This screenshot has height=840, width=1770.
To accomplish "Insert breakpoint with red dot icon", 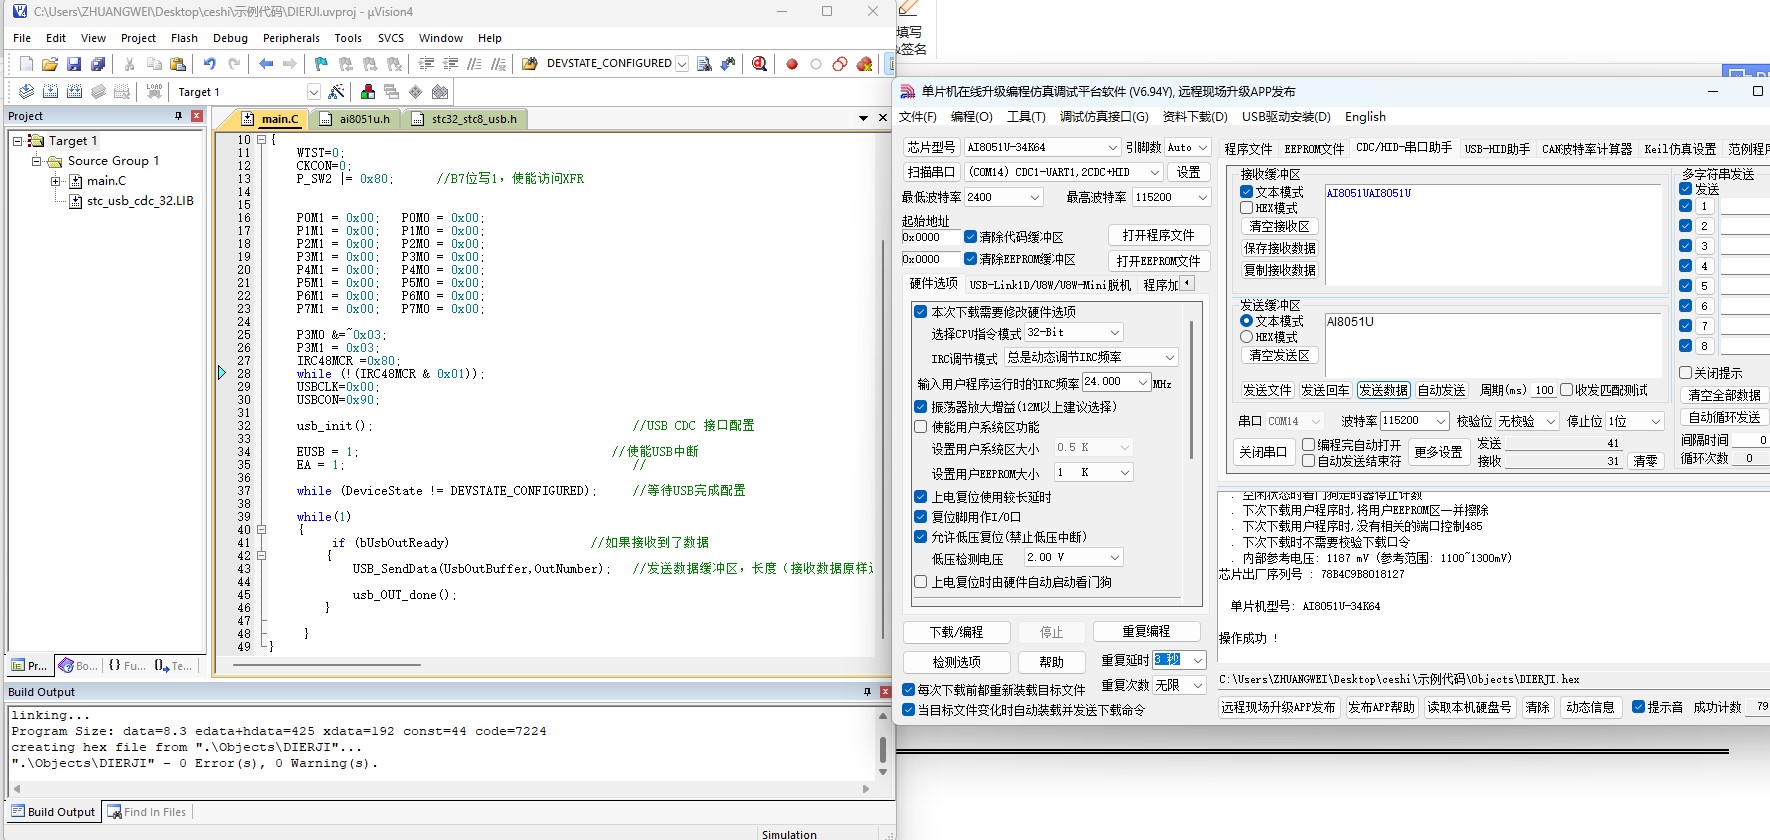I will pyautogui.click(x=792, y=64).
